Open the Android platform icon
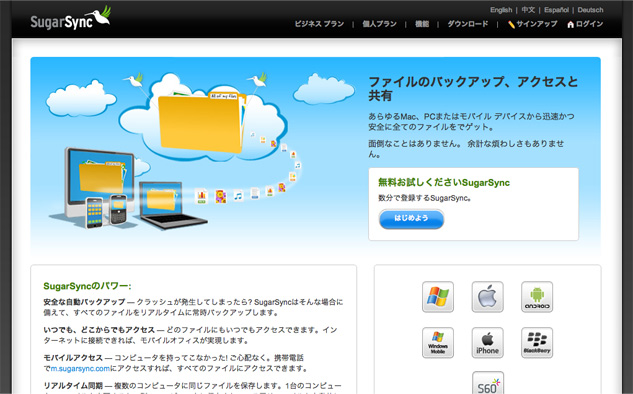 coord(537,297)
